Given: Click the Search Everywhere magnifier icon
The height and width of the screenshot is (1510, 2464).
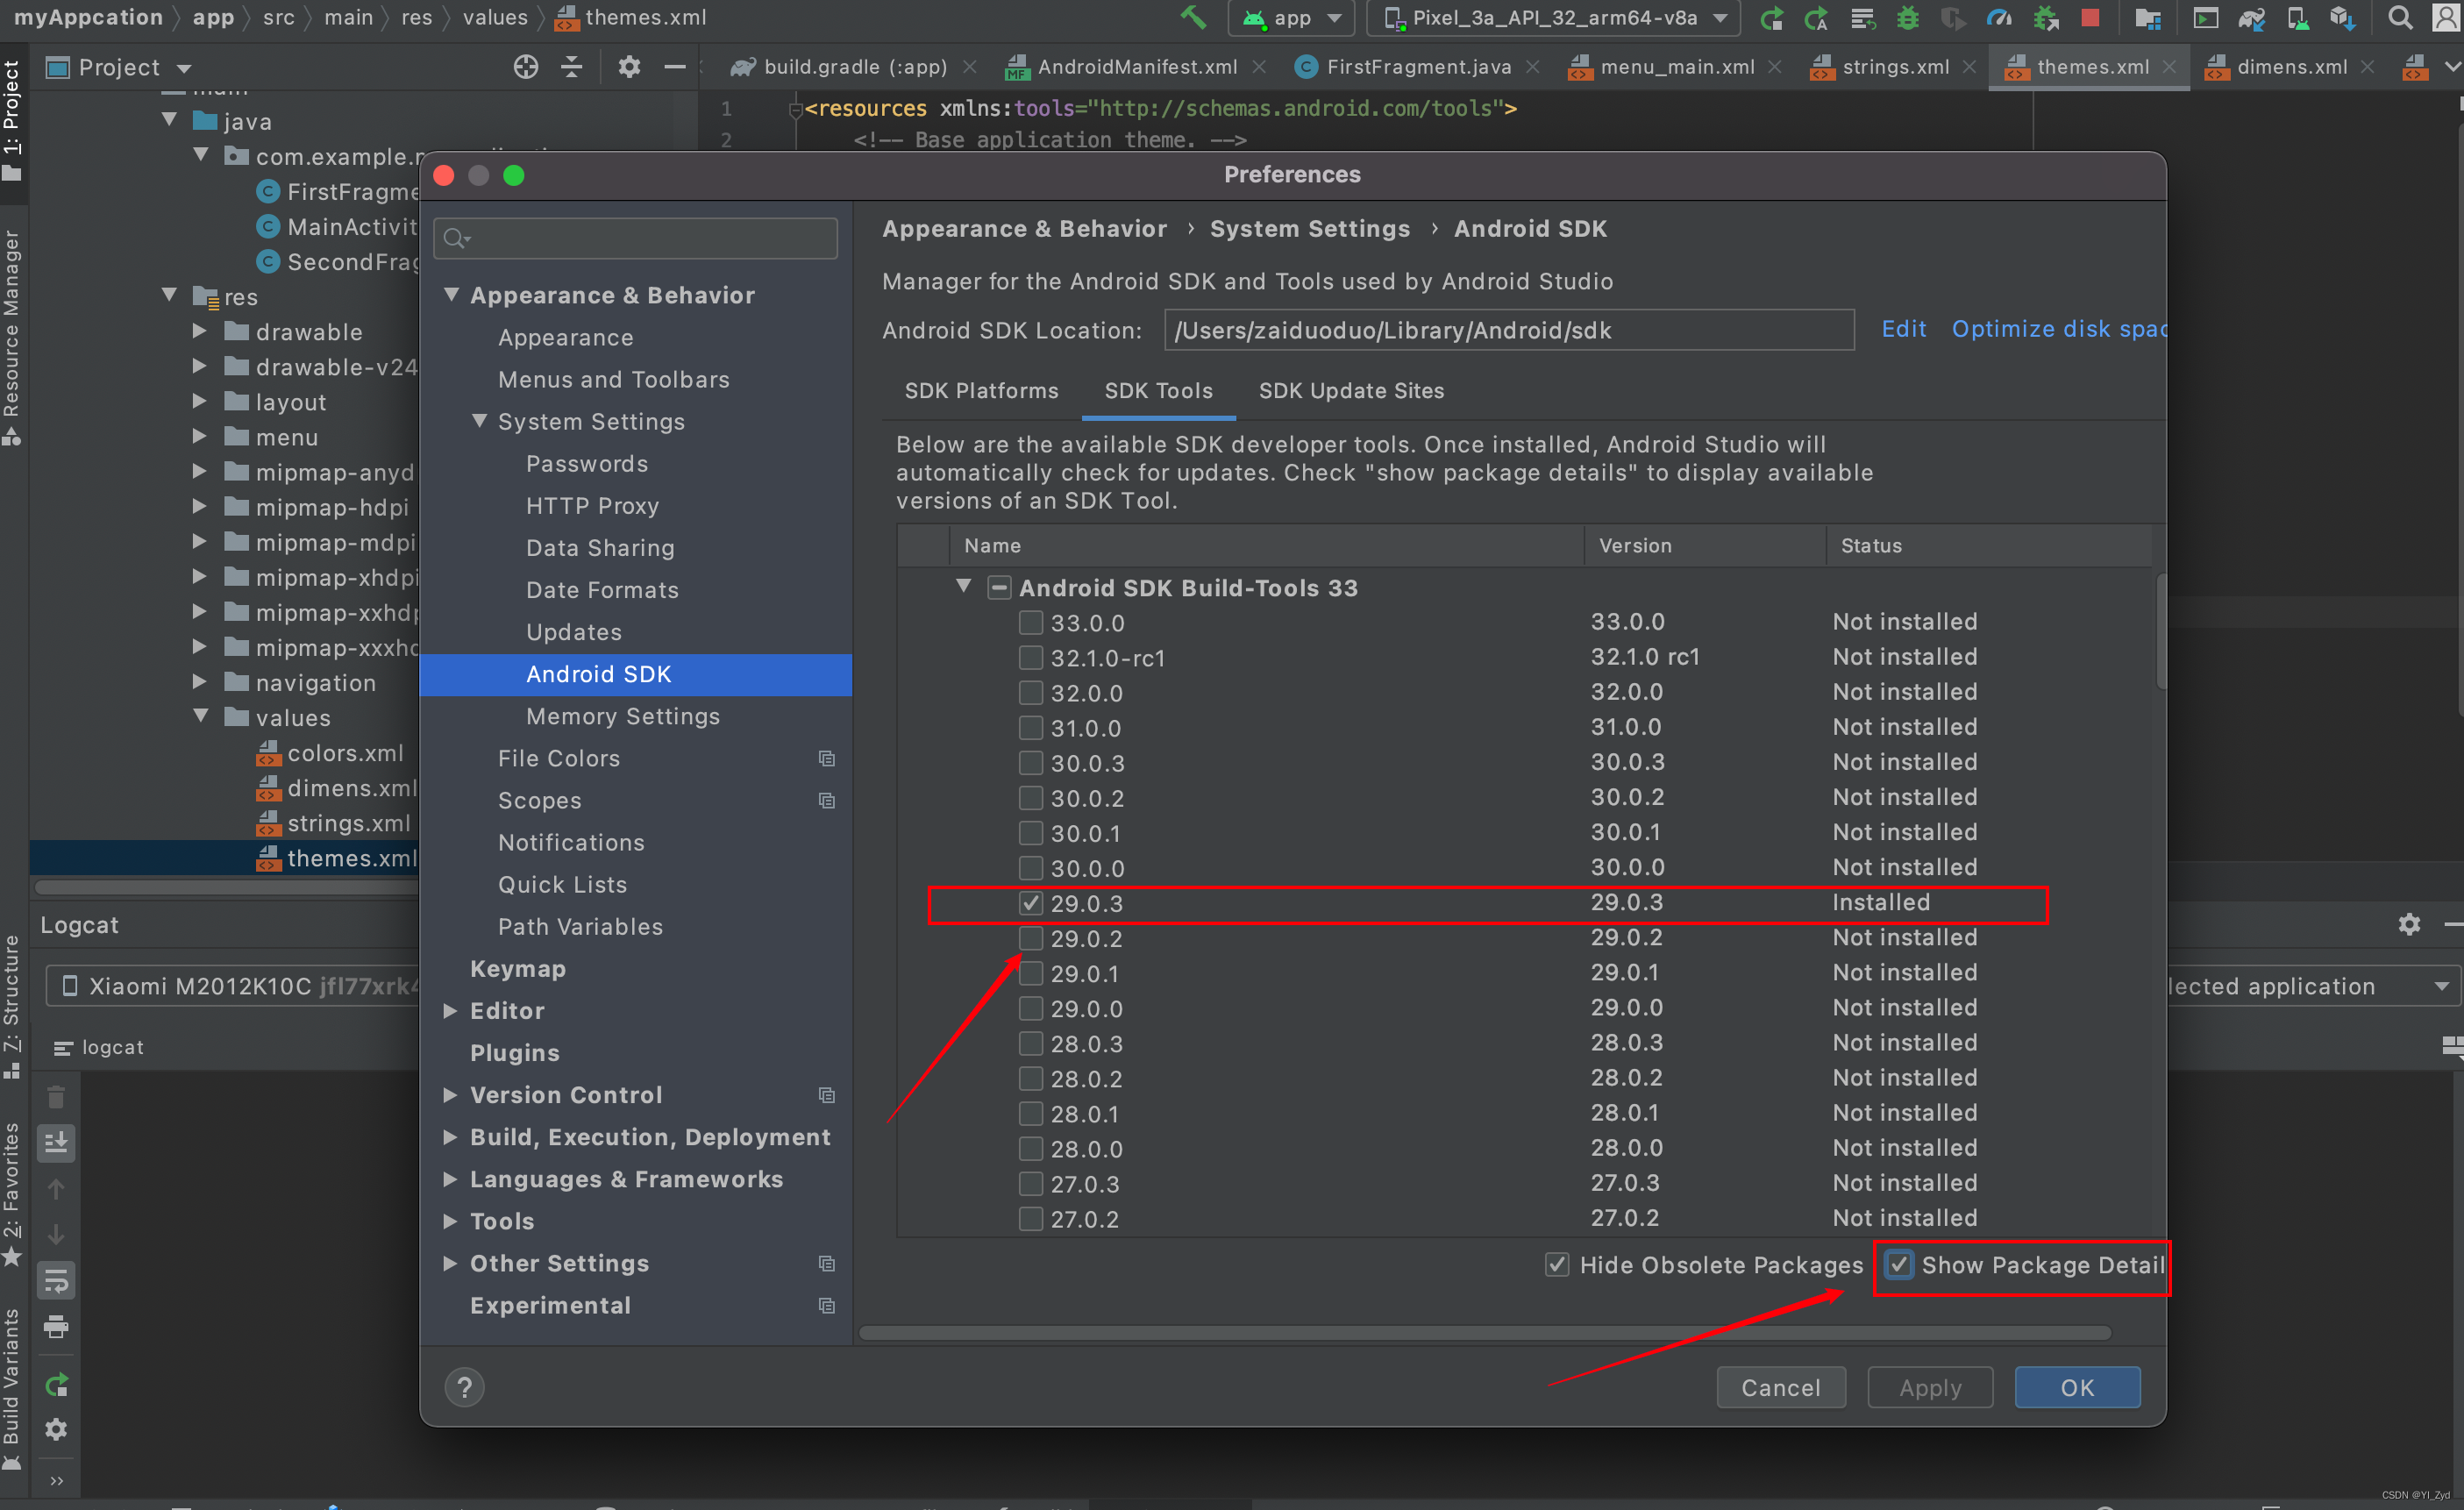Looking at the screenshot, I should coord(2398,17).
